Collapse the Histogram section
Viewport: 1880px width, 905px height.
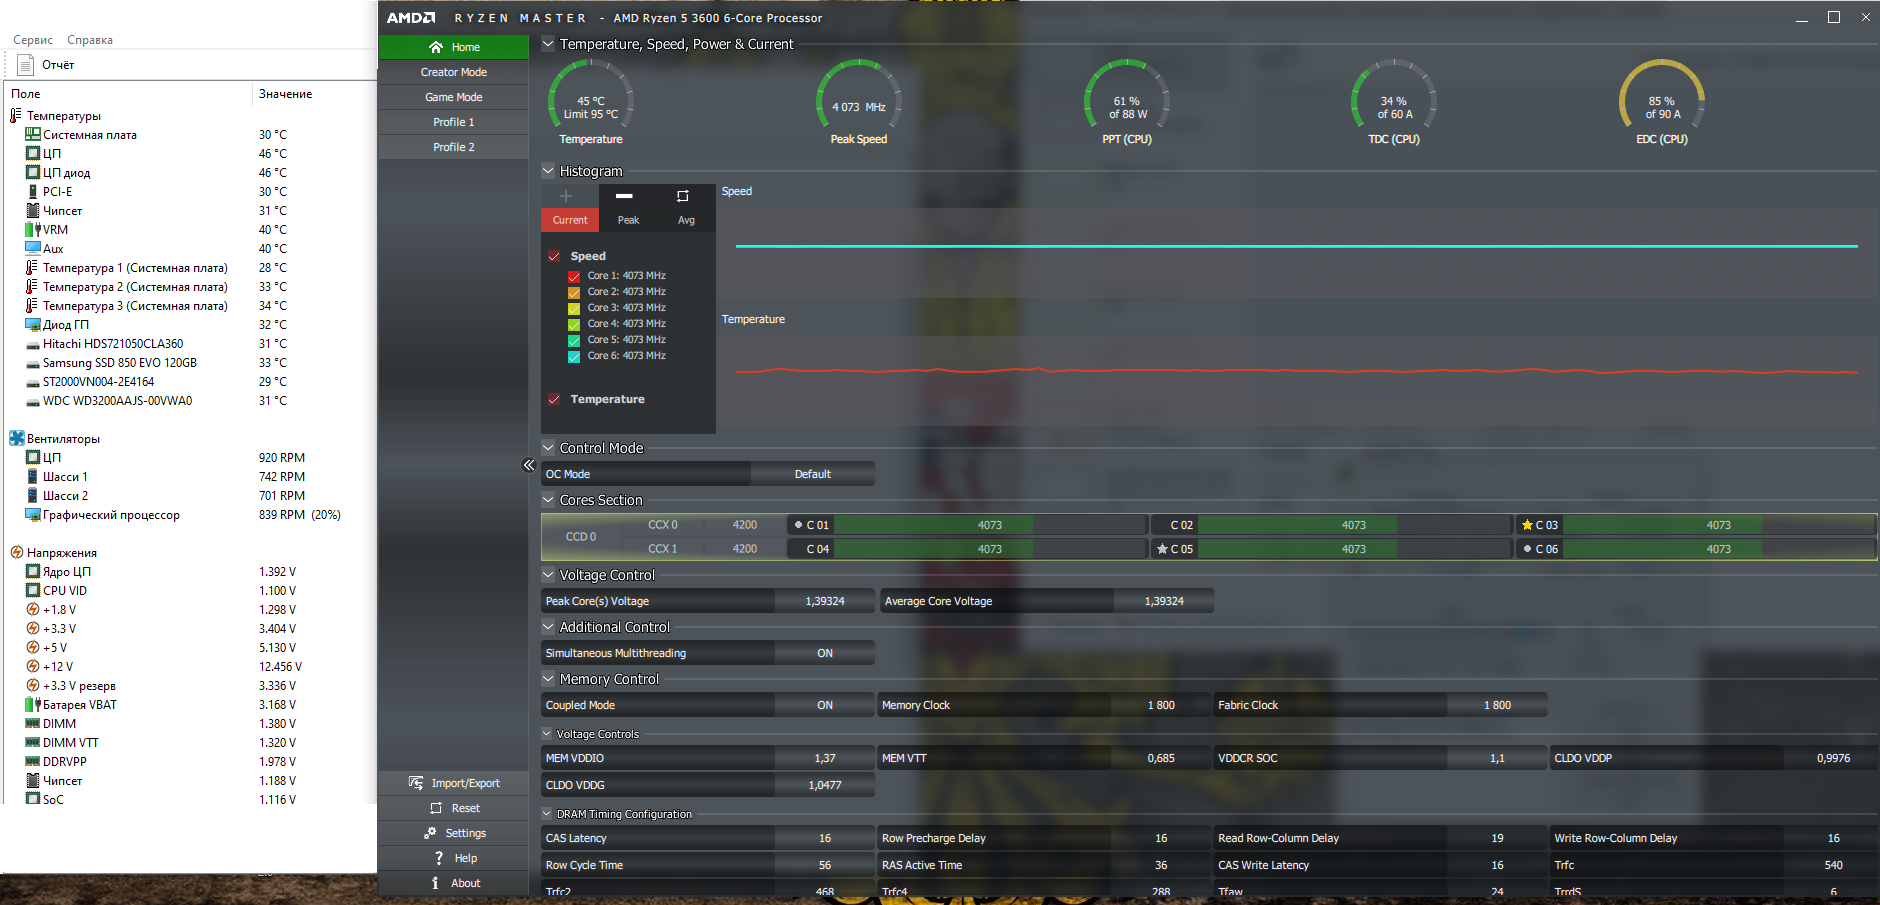point(548,171)
